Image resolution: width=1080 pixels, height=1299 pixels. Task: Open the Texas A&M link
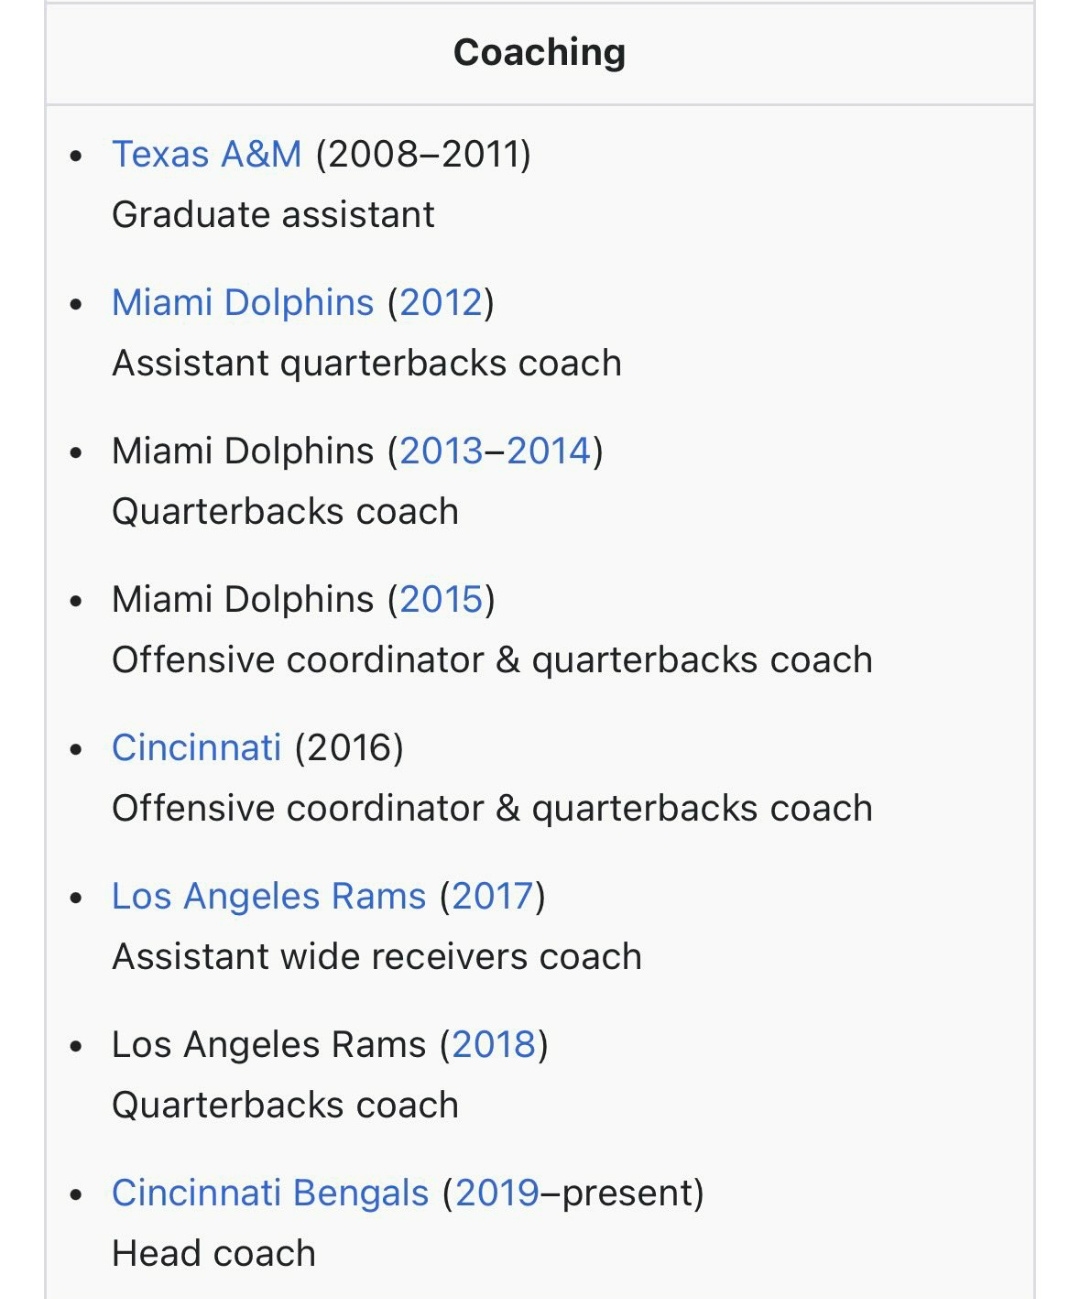coord(206,155)
